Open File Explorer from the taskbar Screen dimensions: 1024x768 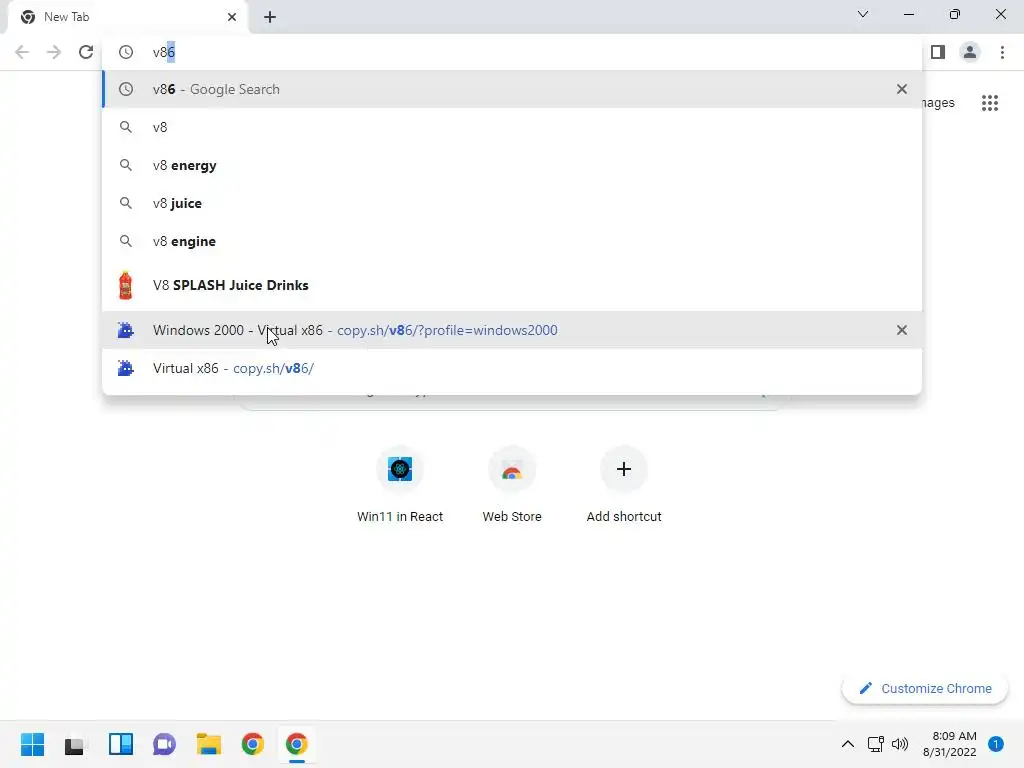208,744
